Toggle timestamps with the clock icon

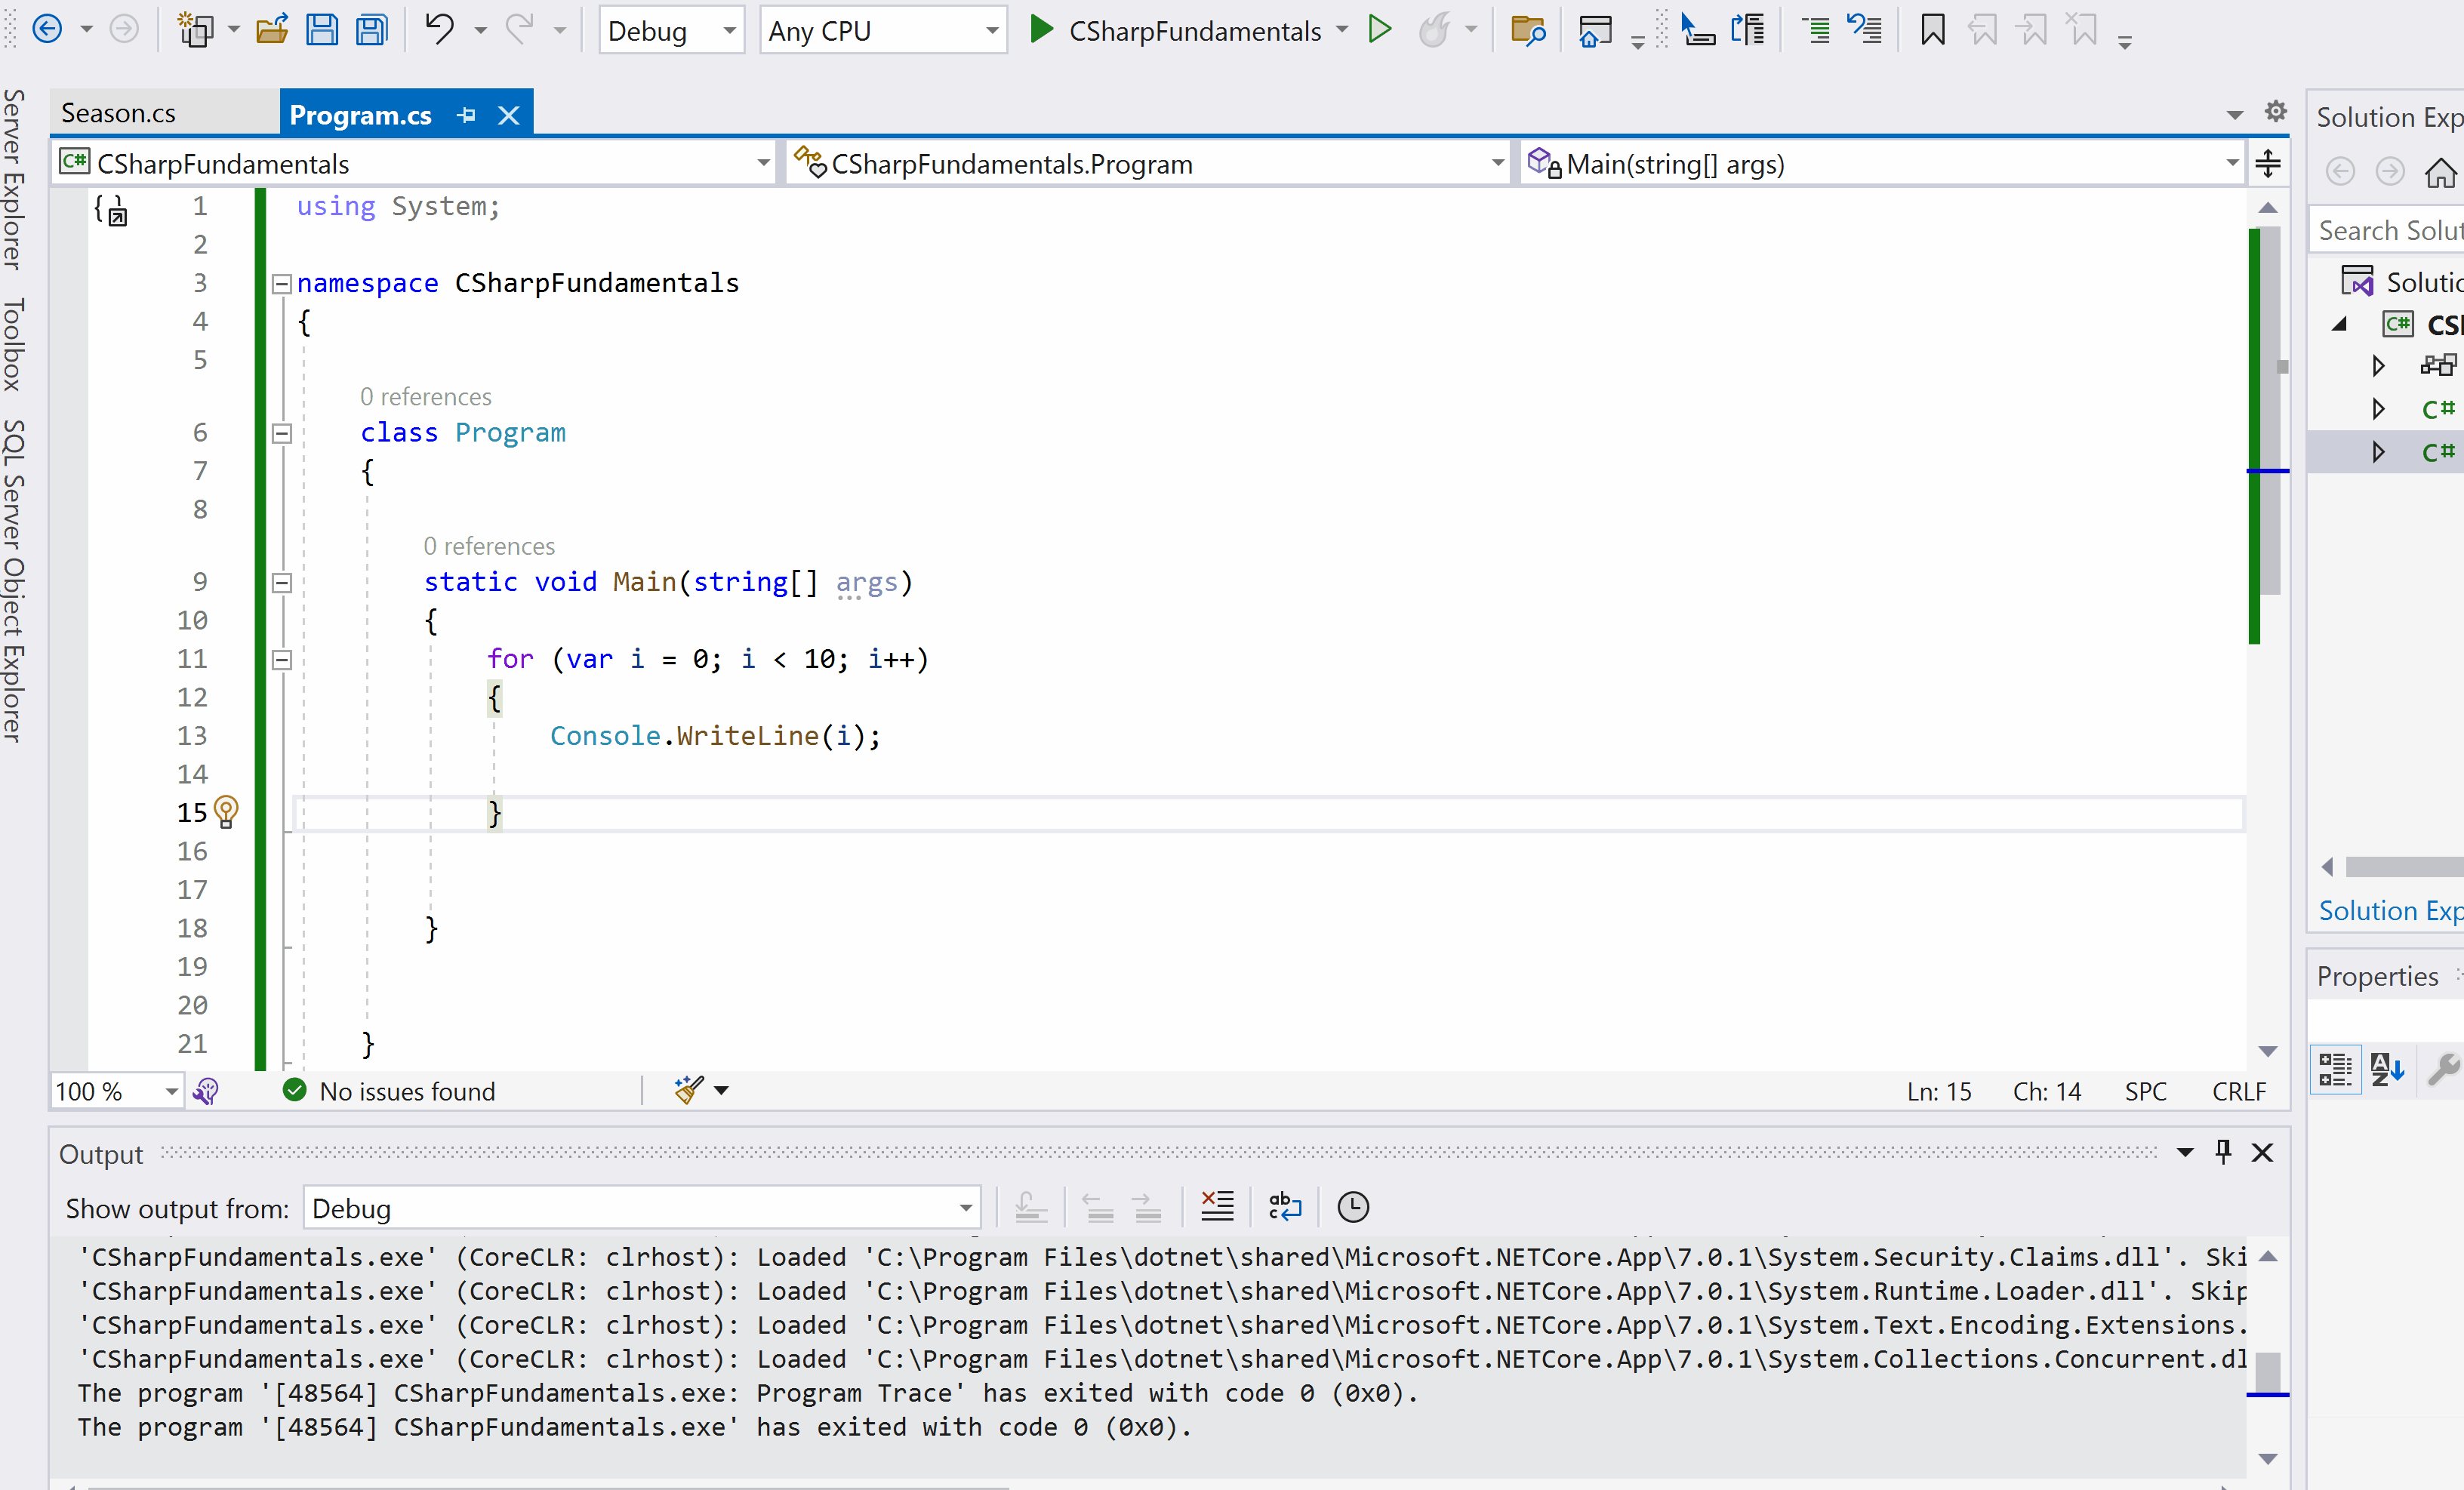pyautogui.click(x=1352, y=1207)
